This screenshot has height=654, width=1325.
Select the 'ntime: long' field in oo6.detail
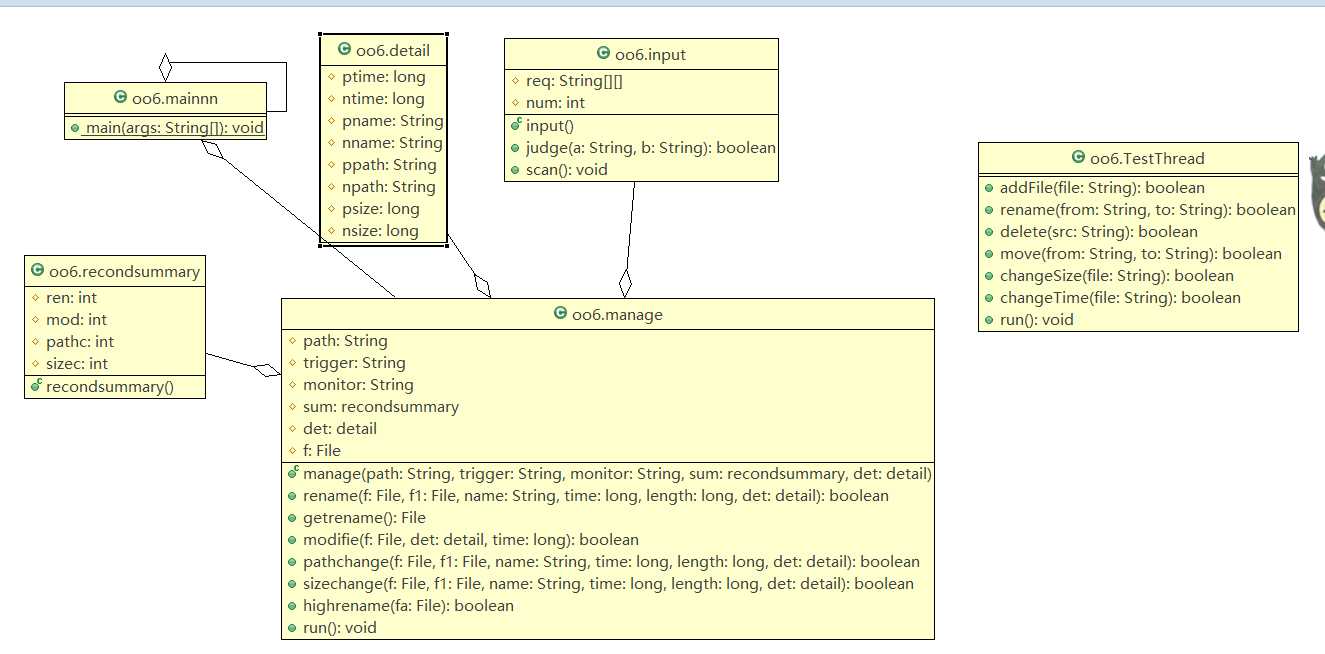click(x=384, y=99)
